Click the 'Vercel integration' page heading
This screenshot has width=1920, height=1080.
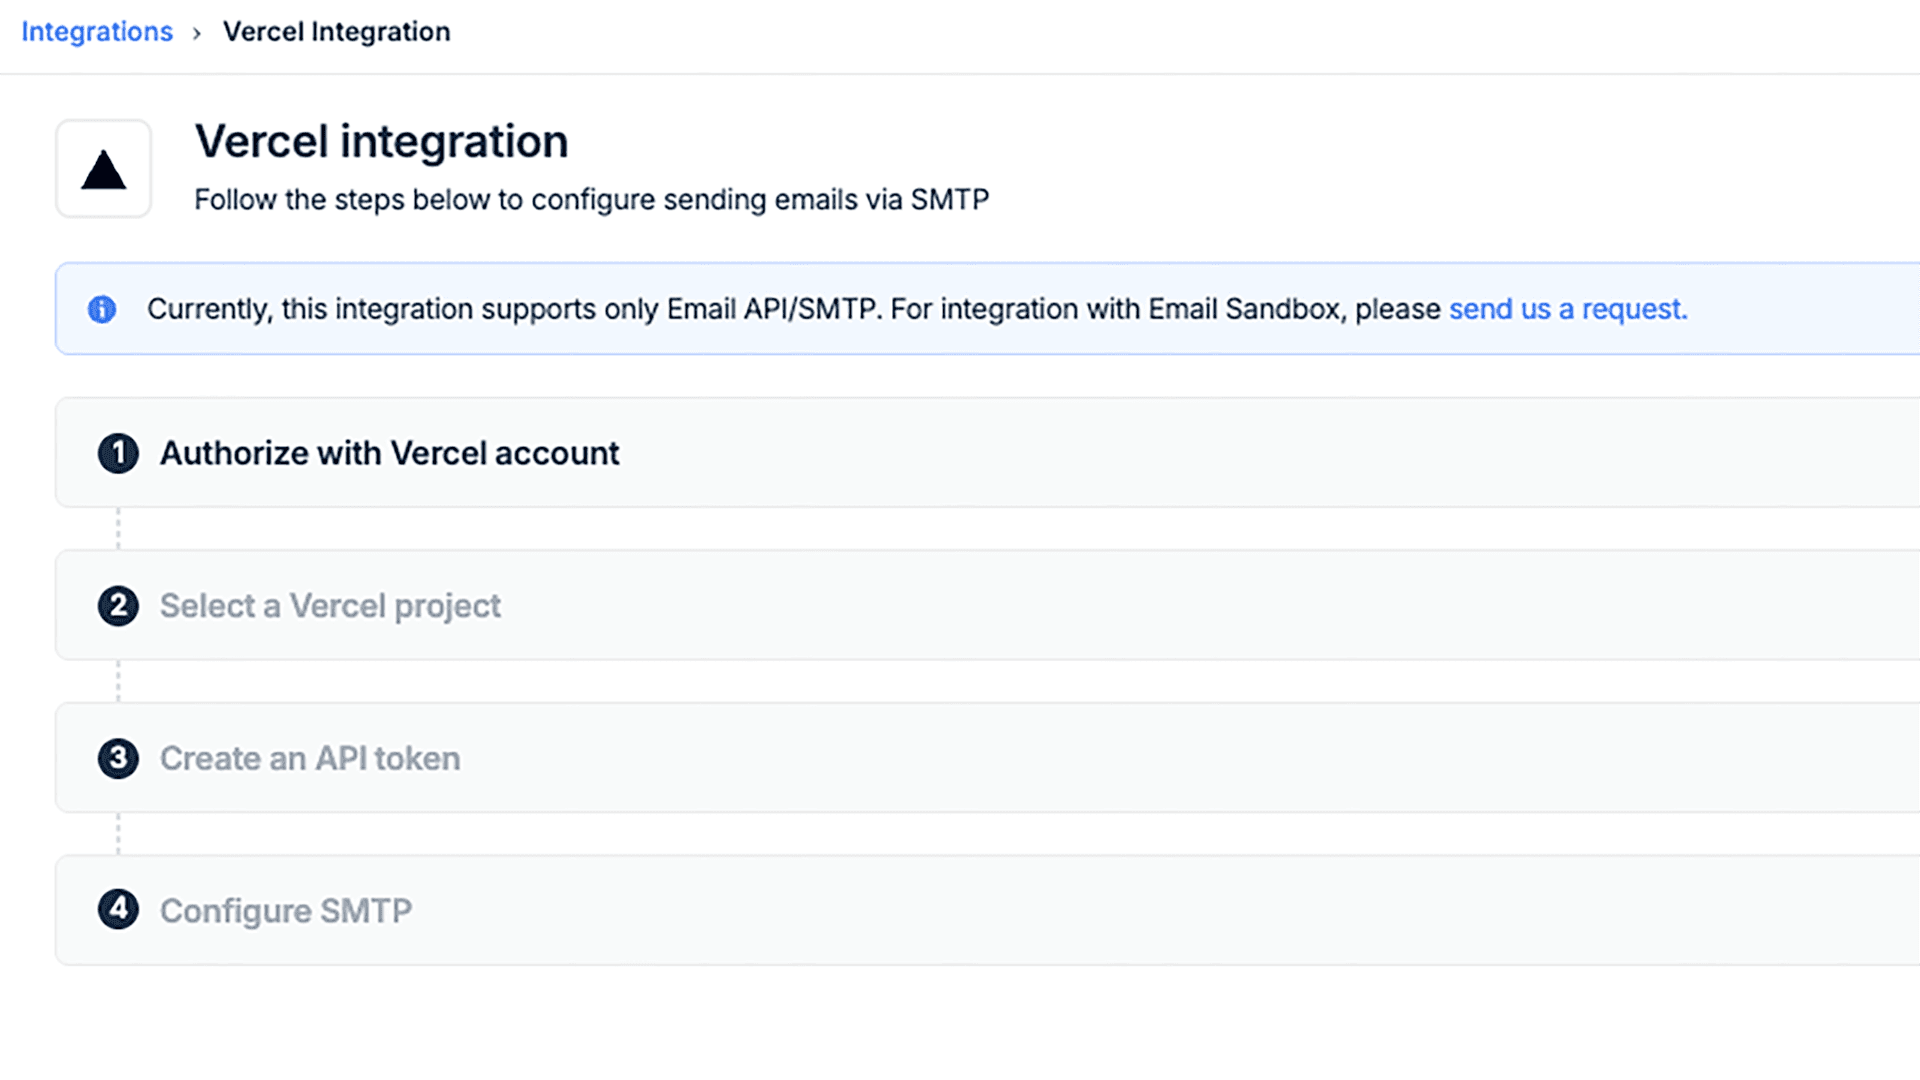pos(381,141)
